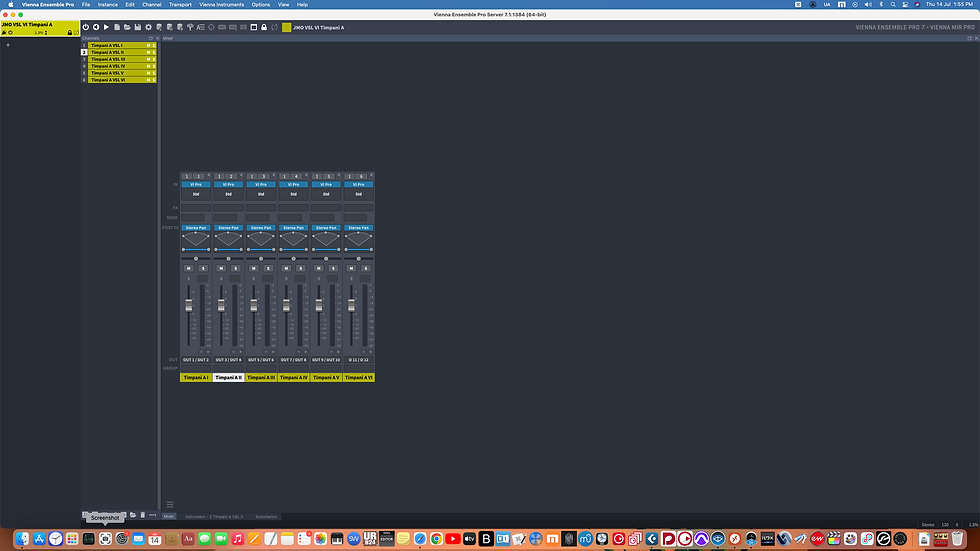
Task: Switch to the Mixer tab at bottom
Action: tap(169, 517)
